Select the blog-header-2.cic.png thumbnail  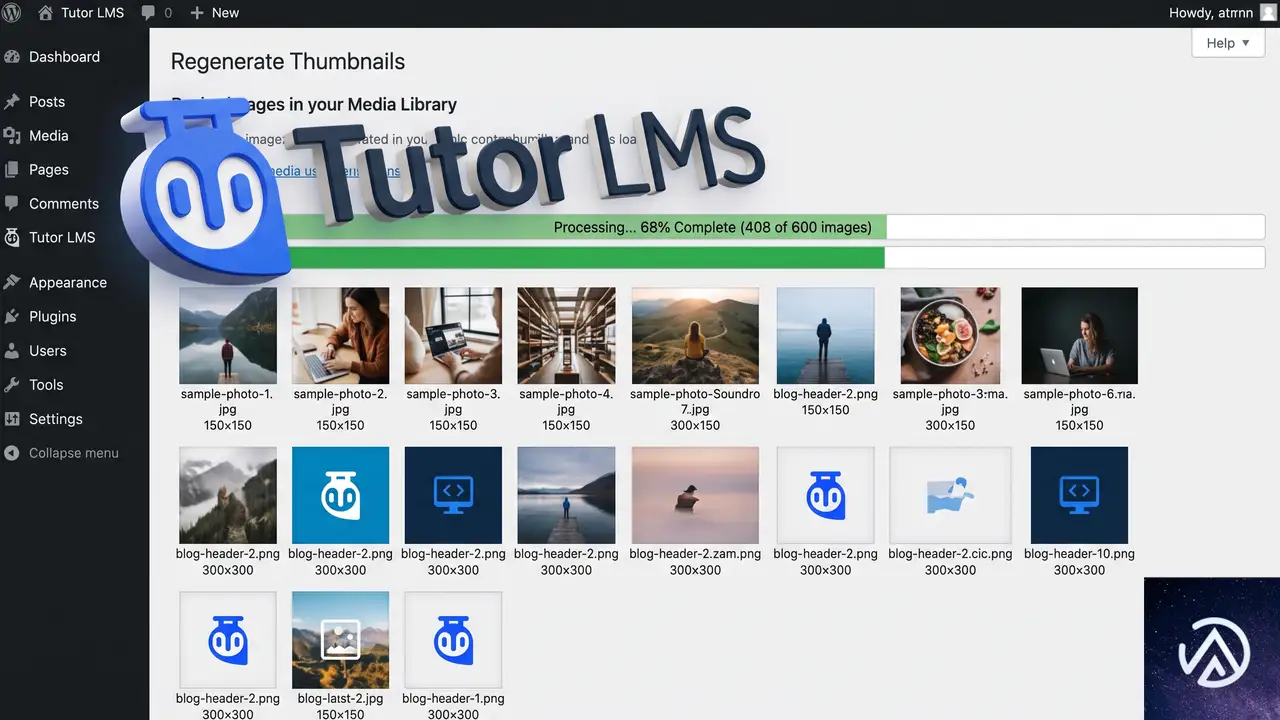(x=950, y=495)
